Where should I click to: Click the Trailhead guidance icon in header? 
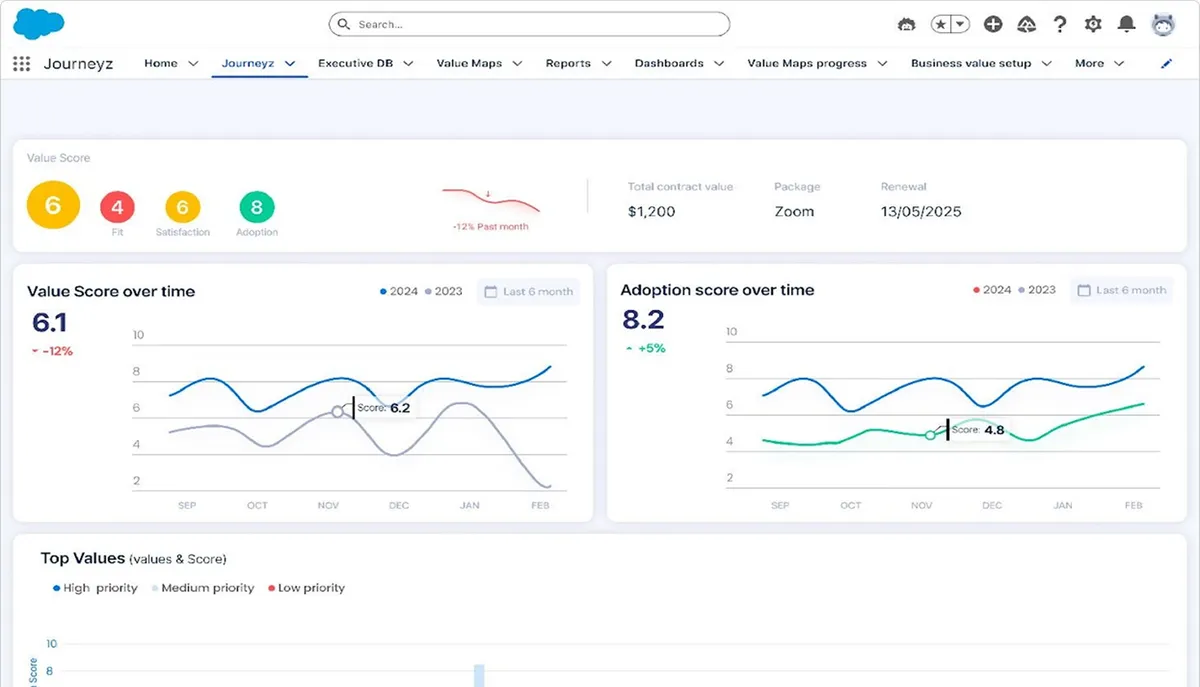coord(907,24)
